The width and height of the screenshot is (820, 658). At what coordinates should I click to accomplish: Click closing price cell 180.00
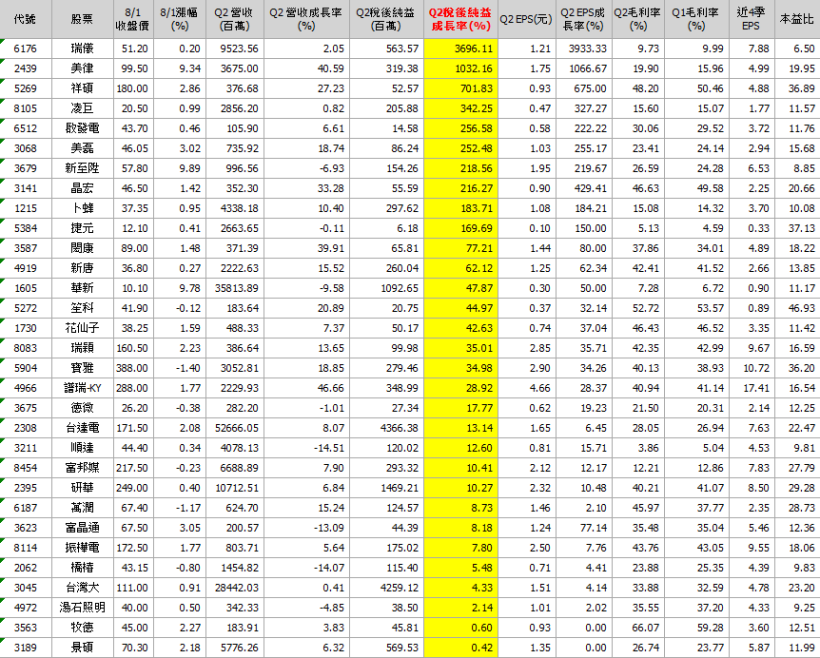tap(133, 88)
